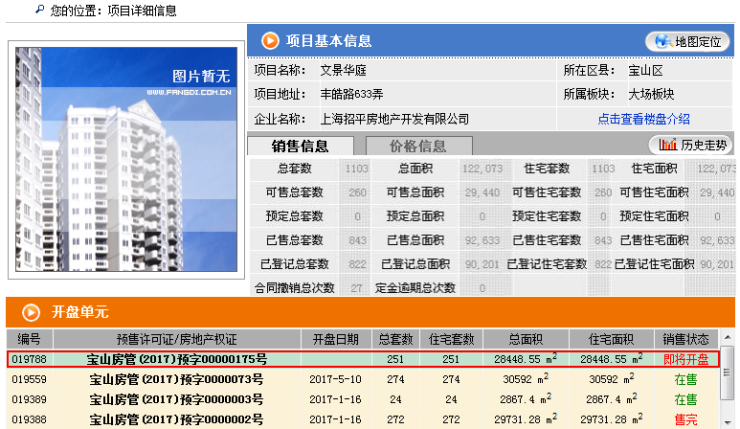Open the 历史走势 history trend chart
This screenshot has width=740, height=429.
(690, 145)
